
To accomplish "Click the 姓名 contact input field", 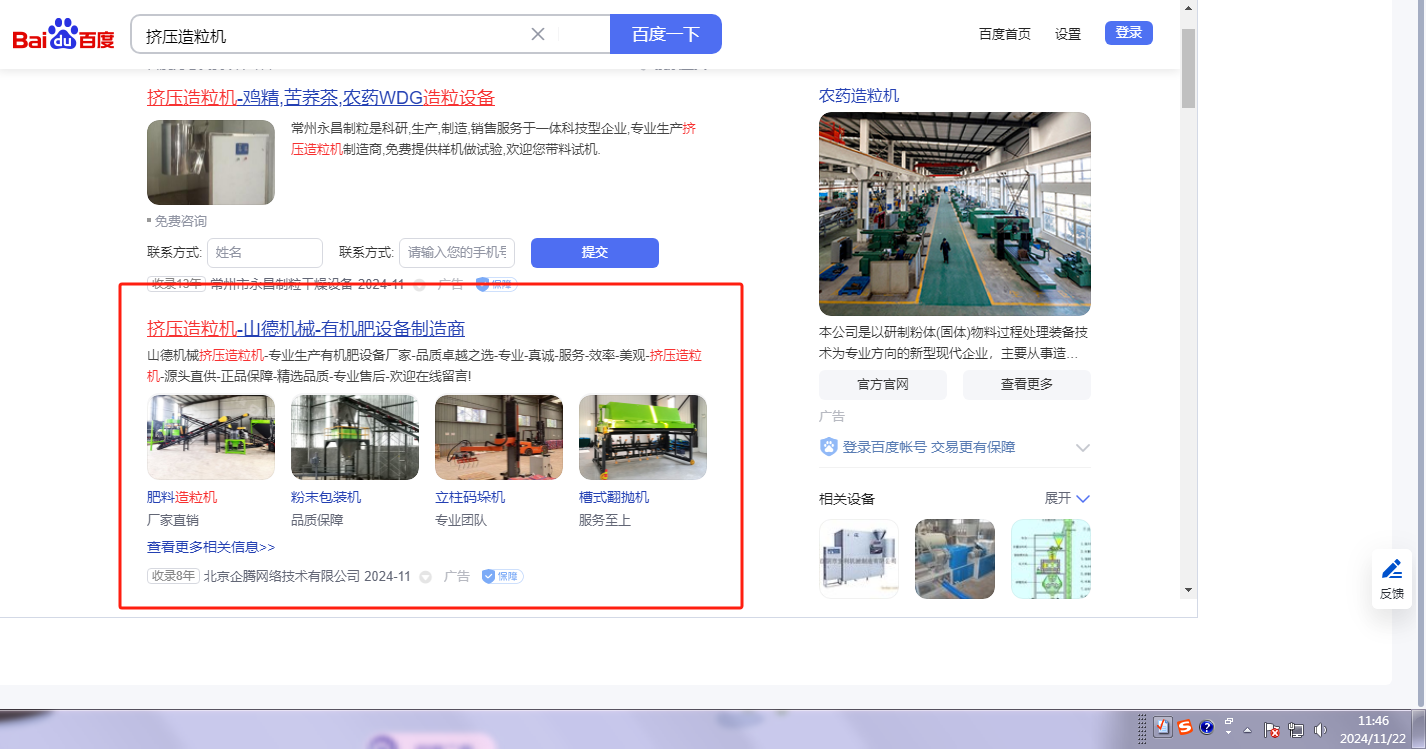I will pos(265,252).
